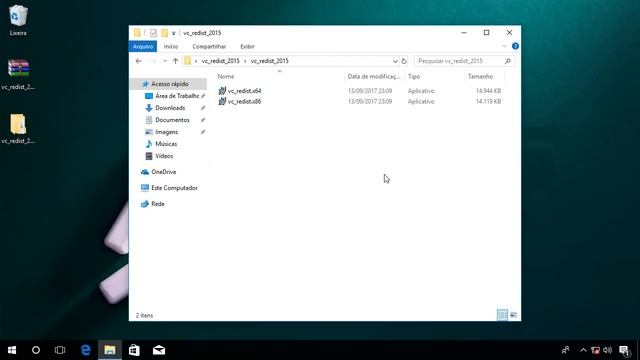Click Aplicativo type of vc_redist.x86

[421, 101]
